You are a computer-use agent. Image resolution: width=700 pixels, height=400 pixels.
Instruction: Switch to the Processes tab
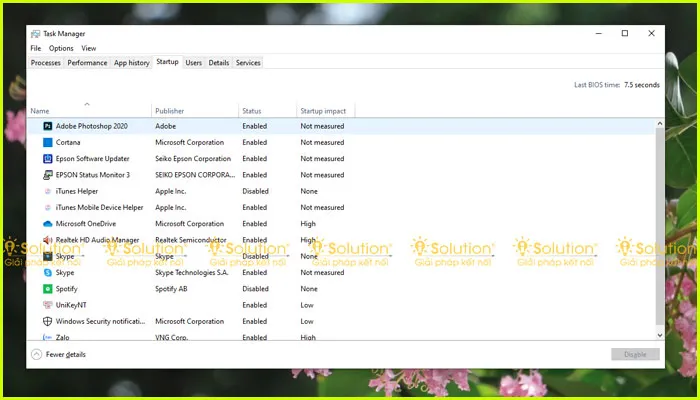click(x=46, y=63)
